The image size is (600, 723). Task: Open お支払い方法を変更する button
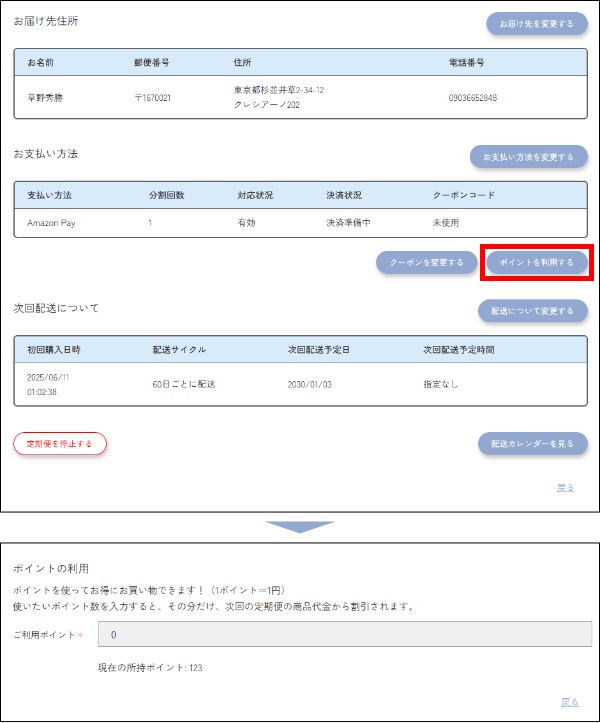coord(529,157)
